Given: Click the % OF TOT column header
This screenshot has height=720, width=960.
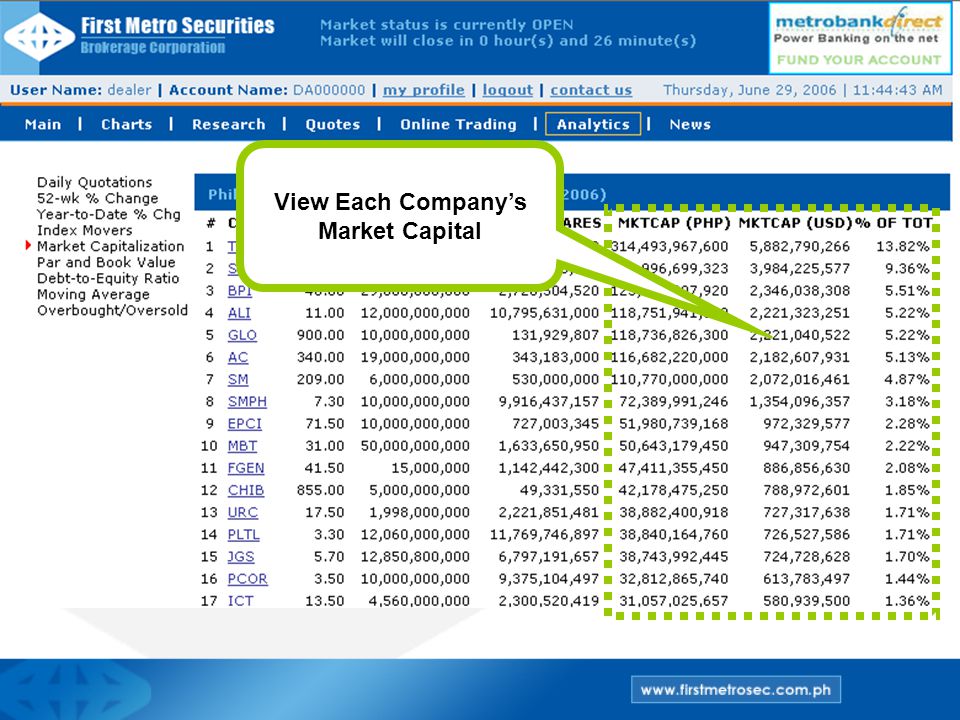Looking at the screenshot, I should coord(894,223).
